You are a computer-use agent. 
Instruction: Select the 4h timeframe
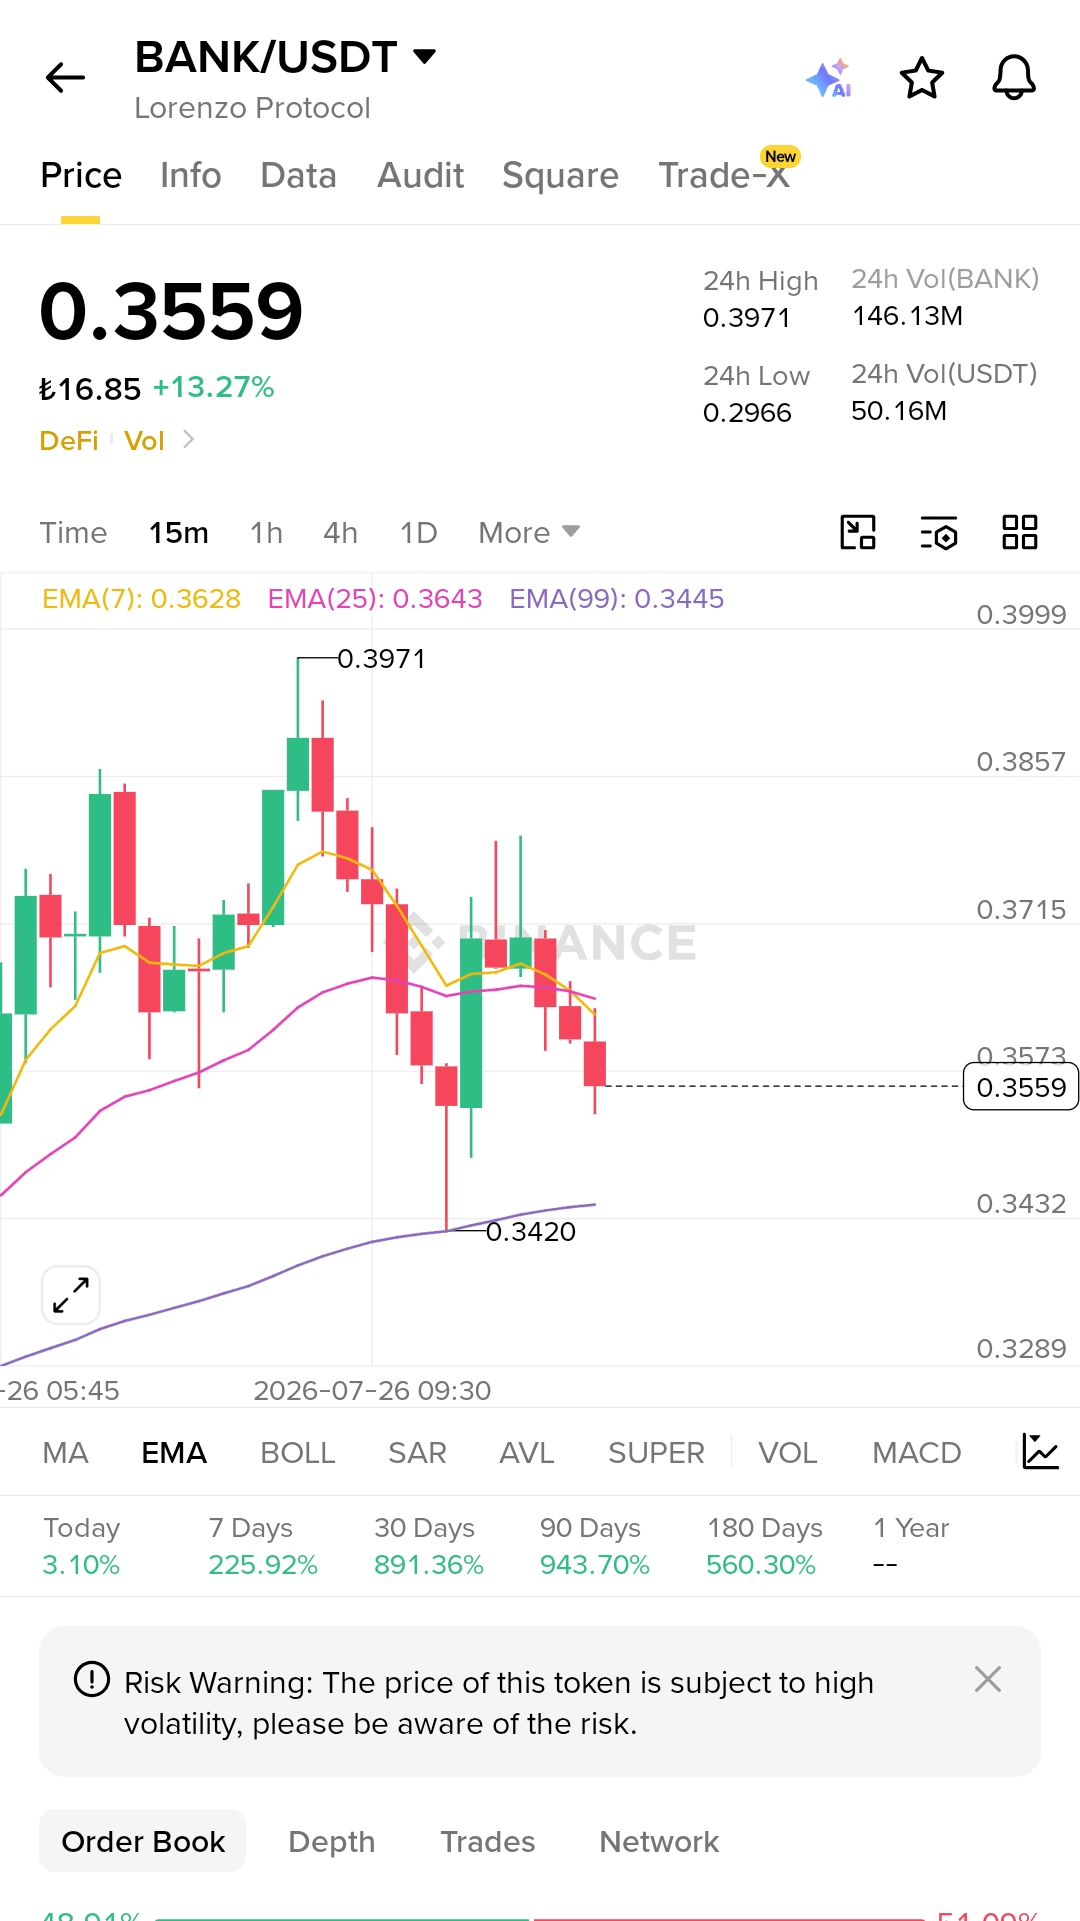click(340, 532)
